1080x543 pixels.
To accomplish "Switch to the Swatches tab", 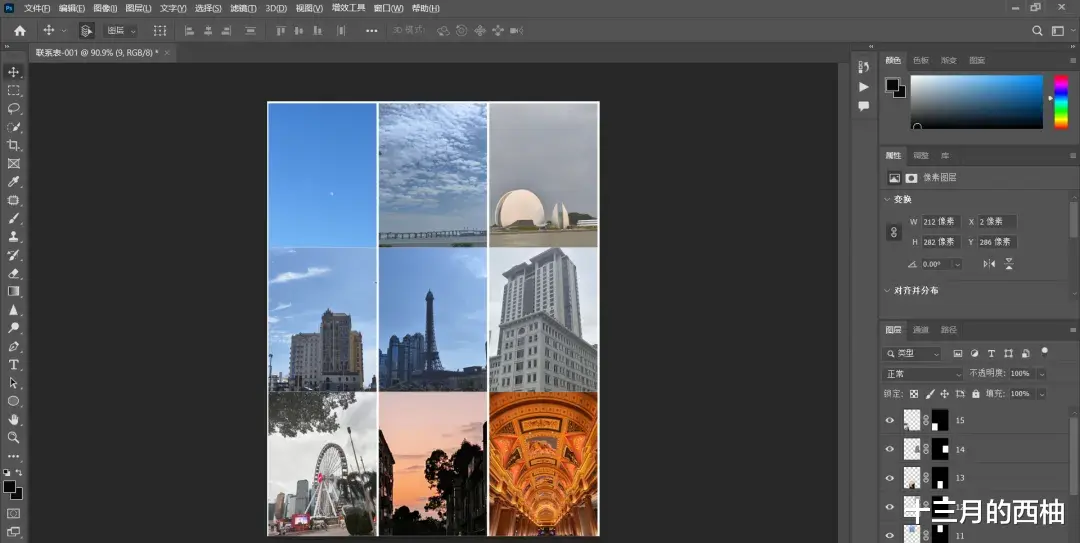I will [x=921, y=61].
